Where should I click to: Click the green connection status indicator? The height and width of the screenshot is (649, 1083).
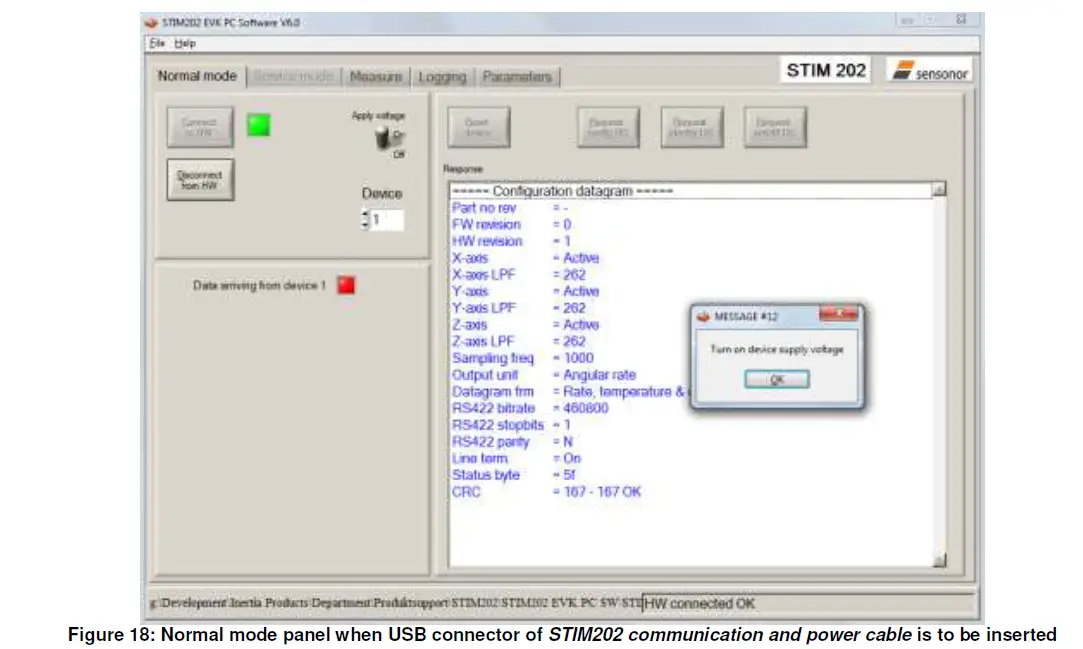pyautogui.click(x=258, y=123)
